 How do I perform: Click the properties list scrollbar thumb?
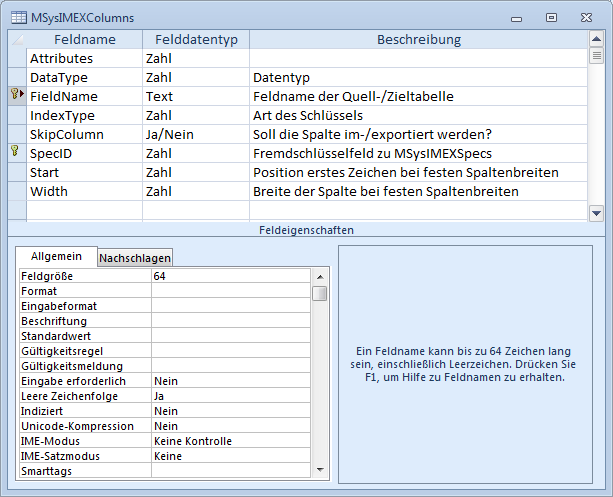tap(319, 293)
